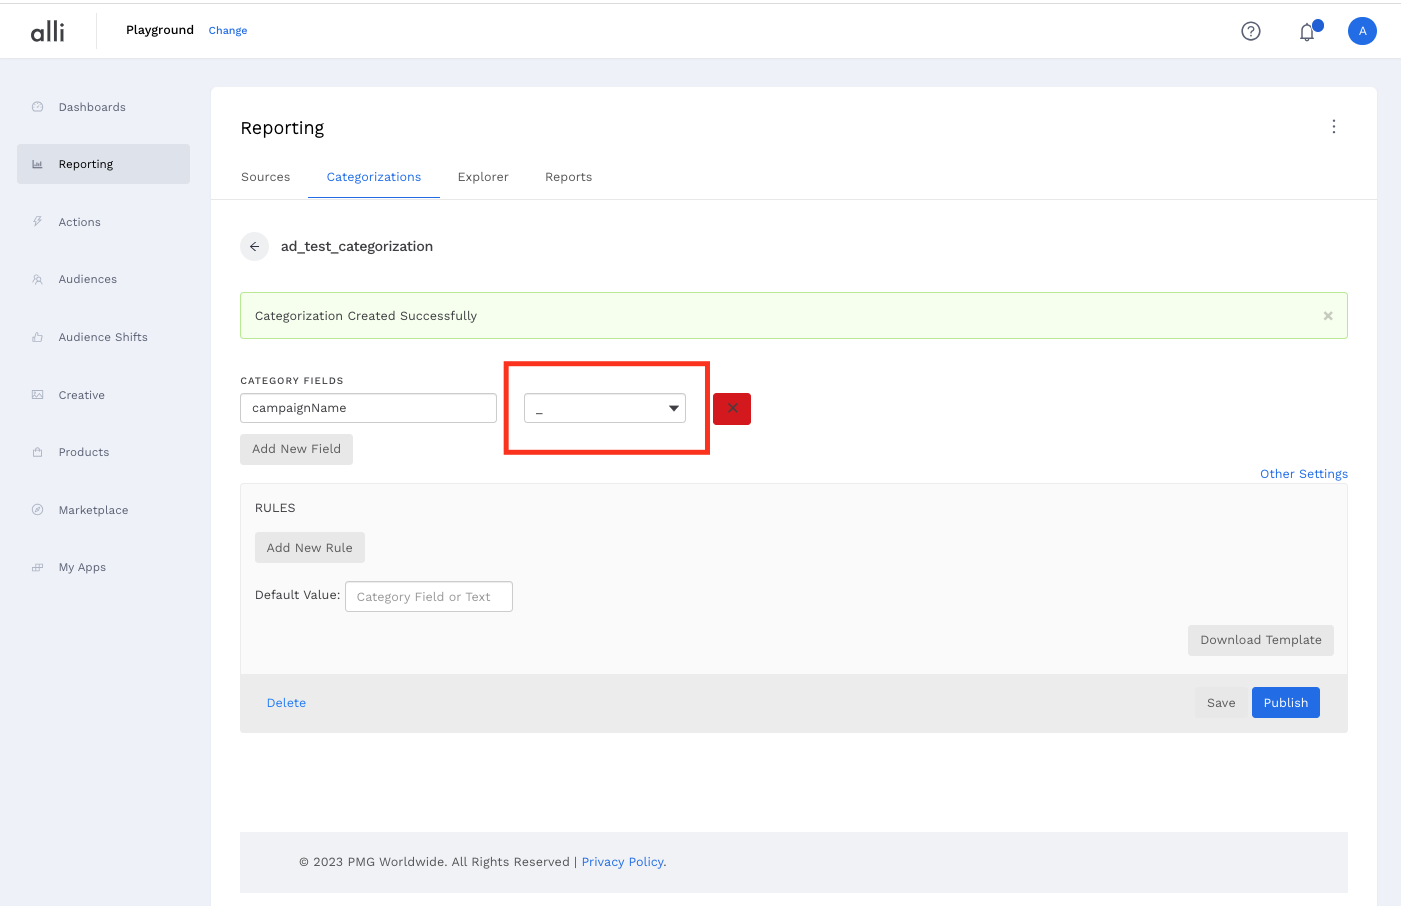Click the Default Value text field
The height and width of the screenshot is (906, 1401).
click(x=428, y=597)
